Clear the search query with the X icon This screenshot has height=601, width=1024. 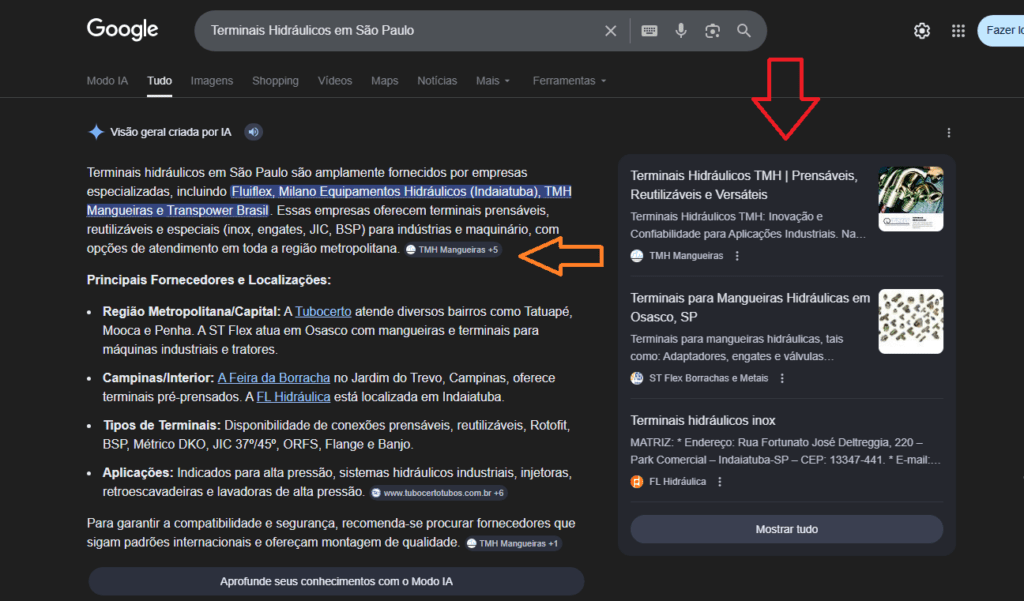pyautogui.click(x=611, y=30)
